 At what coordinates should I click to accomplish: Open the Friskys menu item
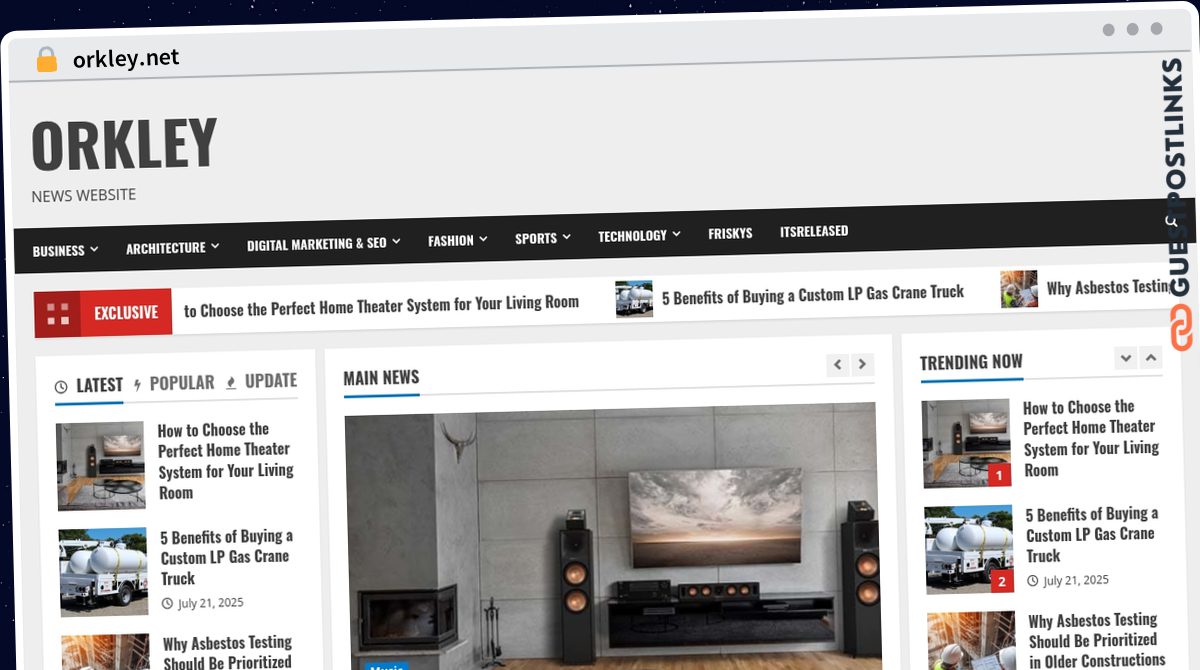pos(730,233)
